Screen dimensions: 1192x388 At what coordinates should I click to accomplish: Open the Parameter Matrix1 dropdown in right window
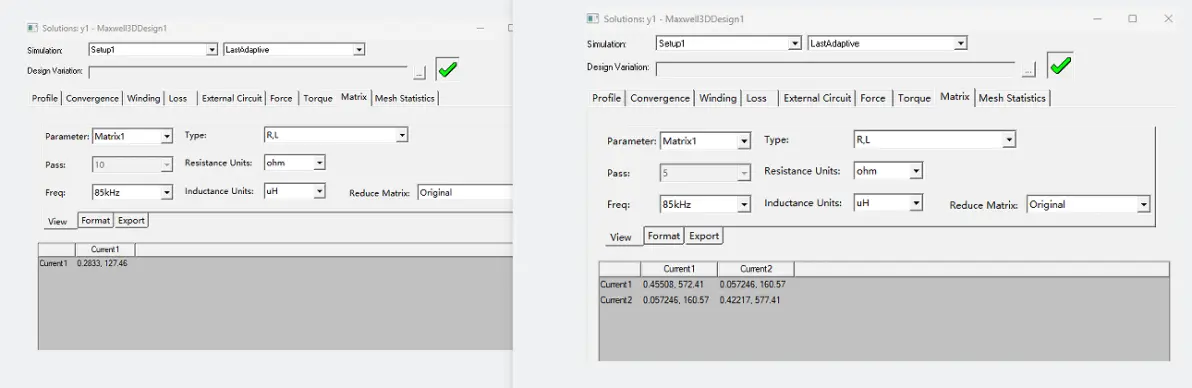click(744, 142)
